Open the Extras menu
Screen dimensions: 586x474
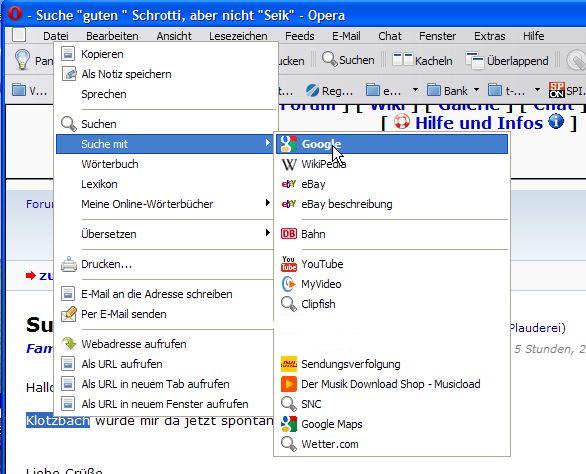coord(490,36)
